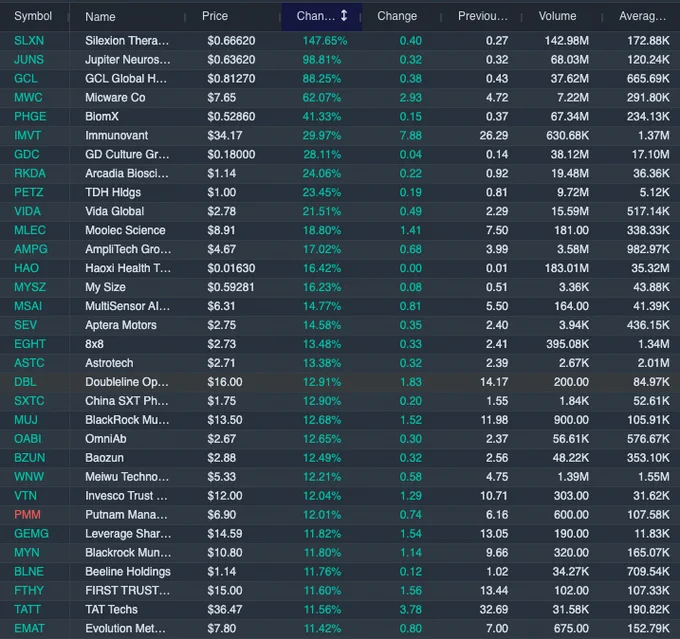Select the Silexion Thera… name cell
680x639 pixels.
click(127, 41)
